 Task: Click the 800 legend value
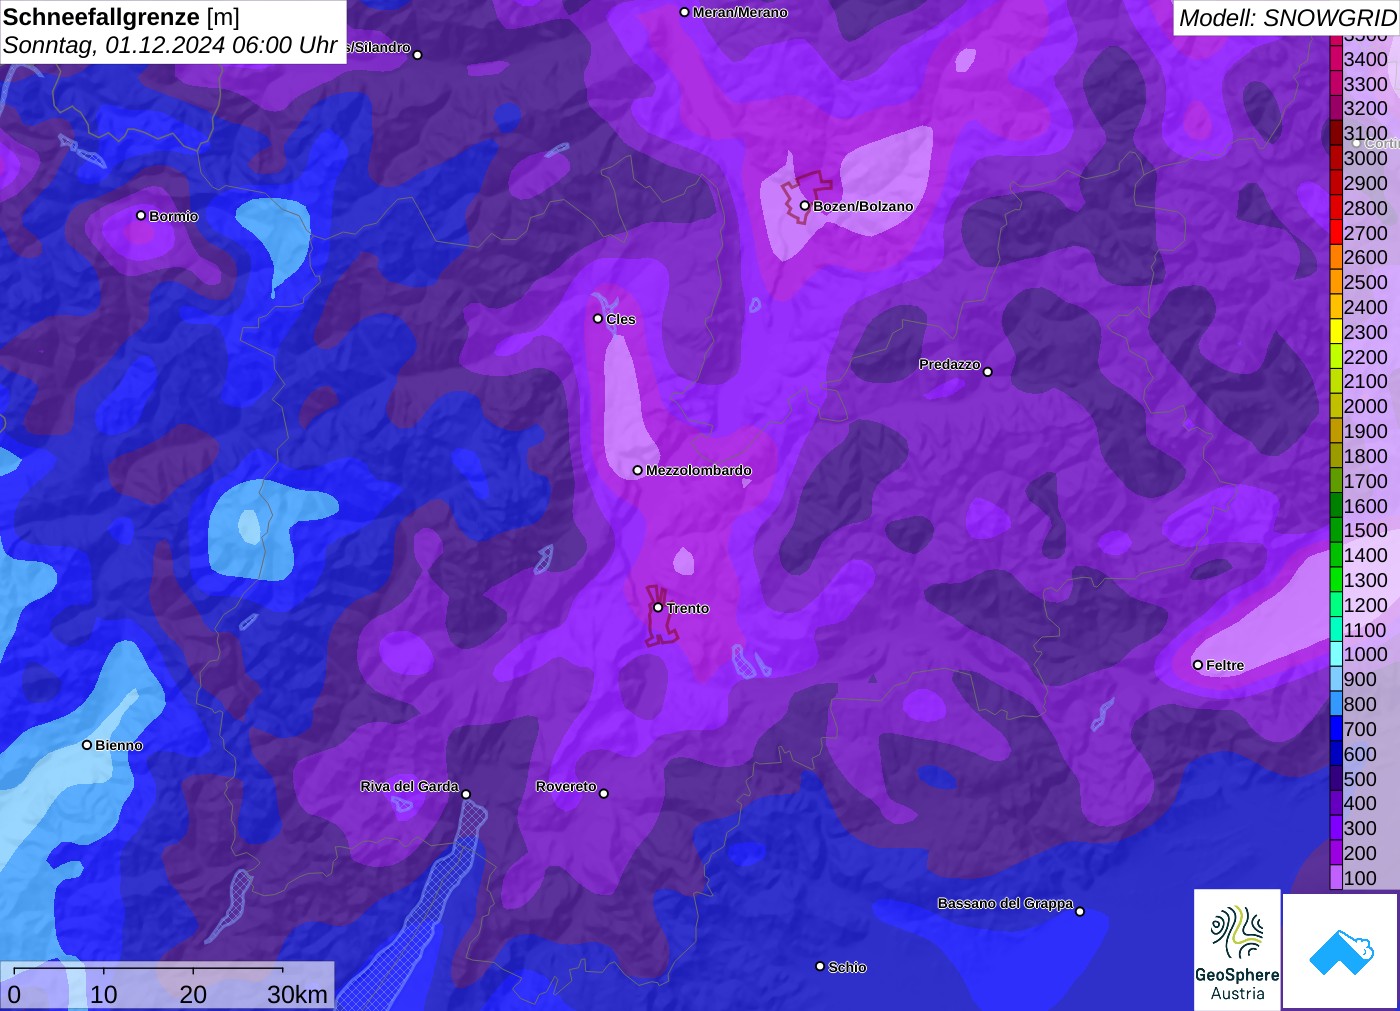pos(1360,704)
